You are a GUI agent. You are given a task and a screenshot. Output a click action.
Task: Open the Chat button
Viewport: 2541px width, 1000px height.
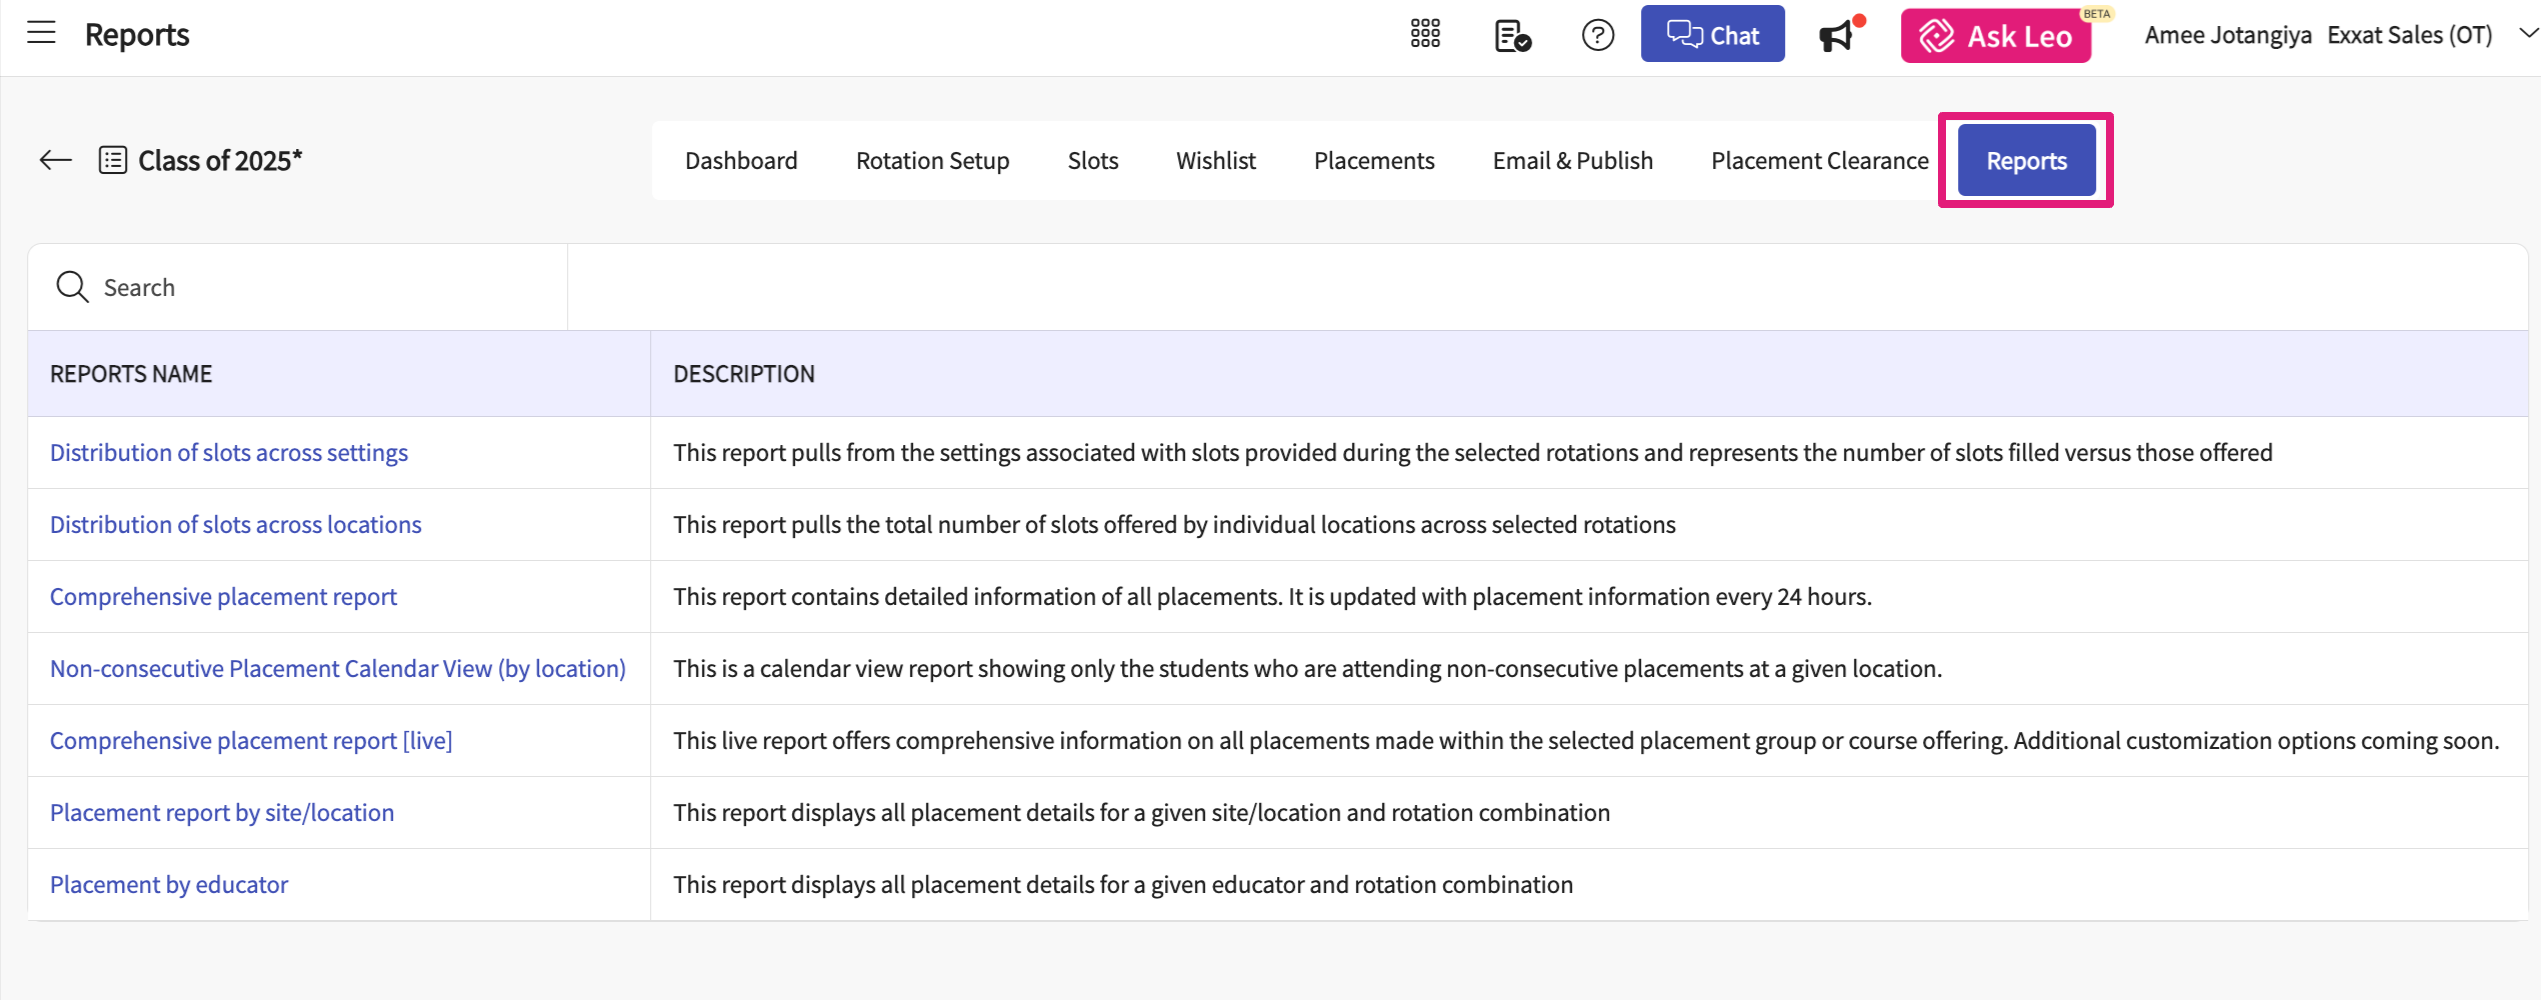(1712, 35)
